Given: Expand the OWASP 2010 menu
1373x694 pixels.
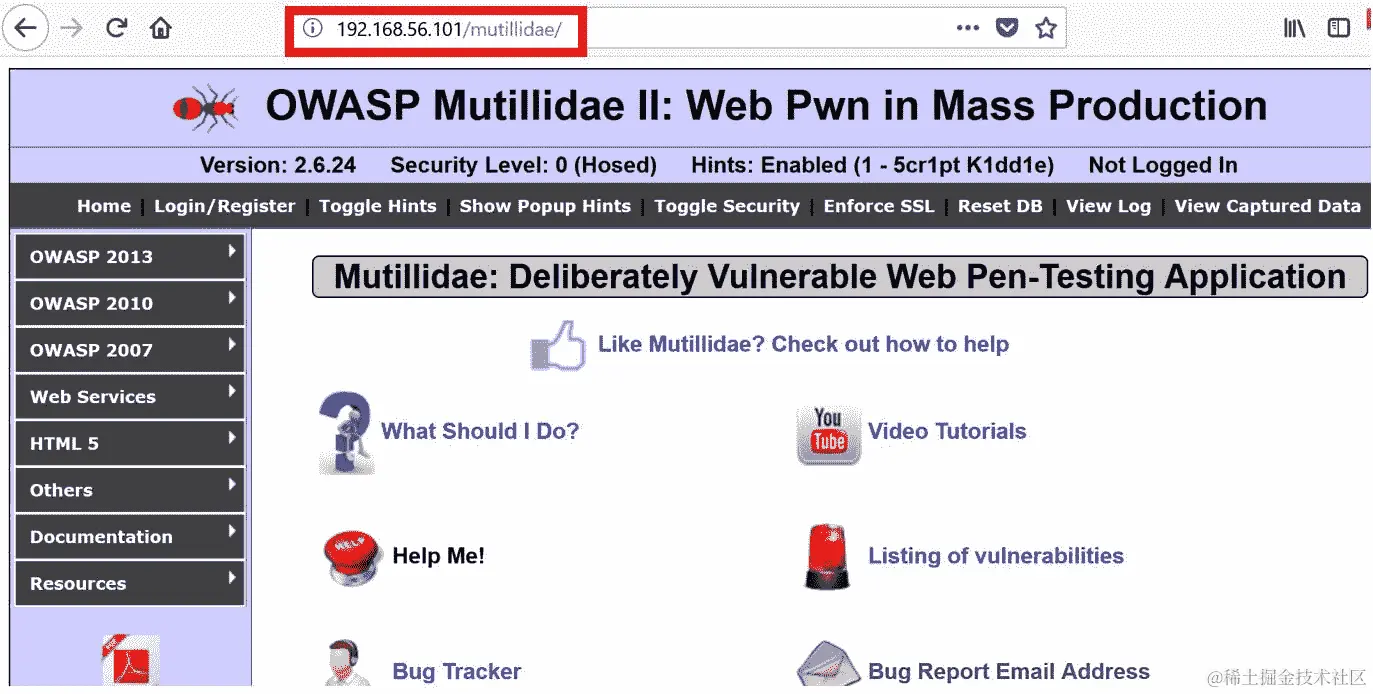Looking at the screenshot, I should click(130, 303).
